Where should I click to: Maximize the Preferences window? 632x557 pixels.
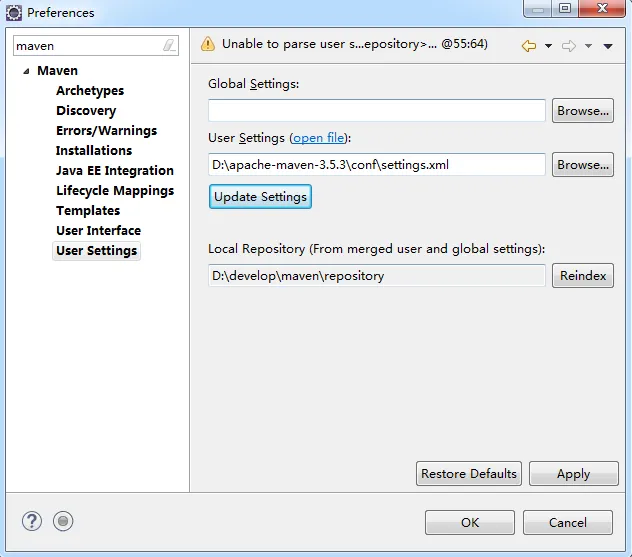click(565, 8)
